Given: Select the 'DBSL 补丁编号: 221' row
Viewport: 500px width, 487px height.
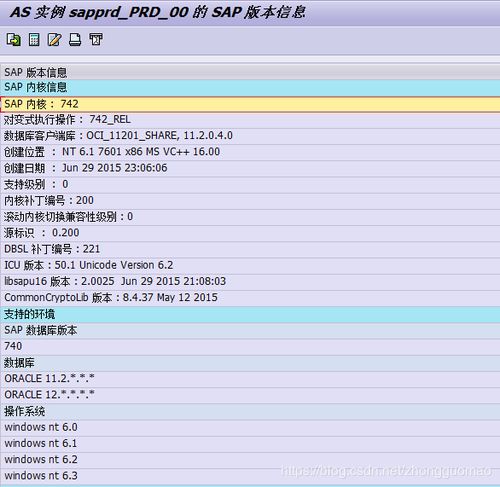Looking at the screenshot, I should click(x=250, y=249).
